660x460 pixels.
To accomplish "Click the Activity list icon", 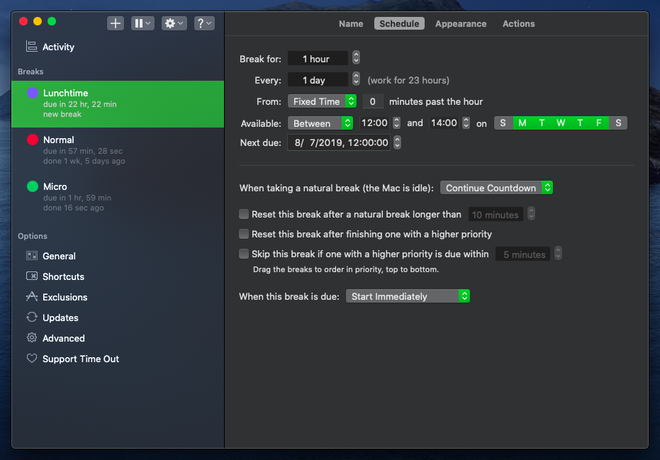I will click(32, 46).
